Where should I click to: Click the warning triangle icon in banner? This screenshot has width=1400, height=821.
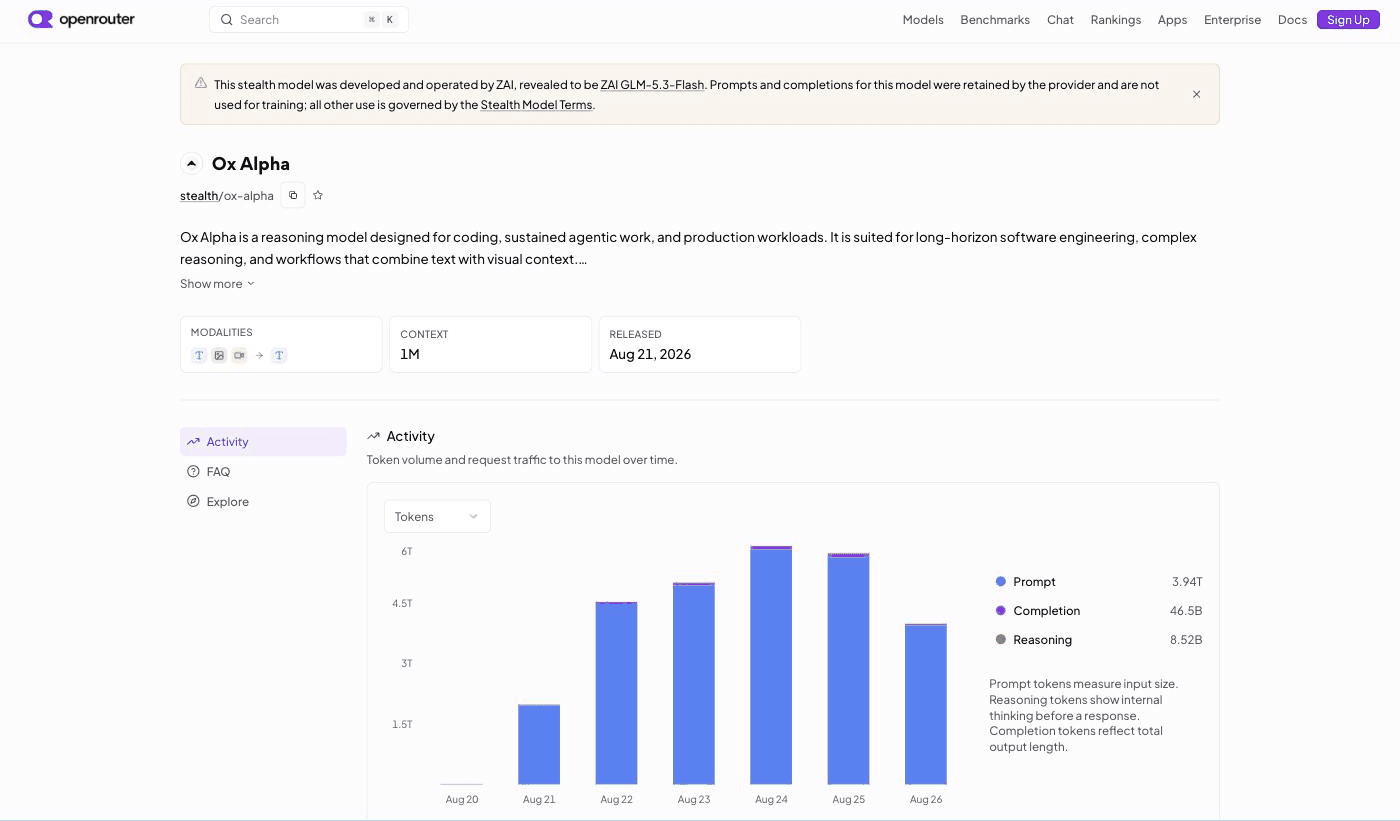coord(201,83)
